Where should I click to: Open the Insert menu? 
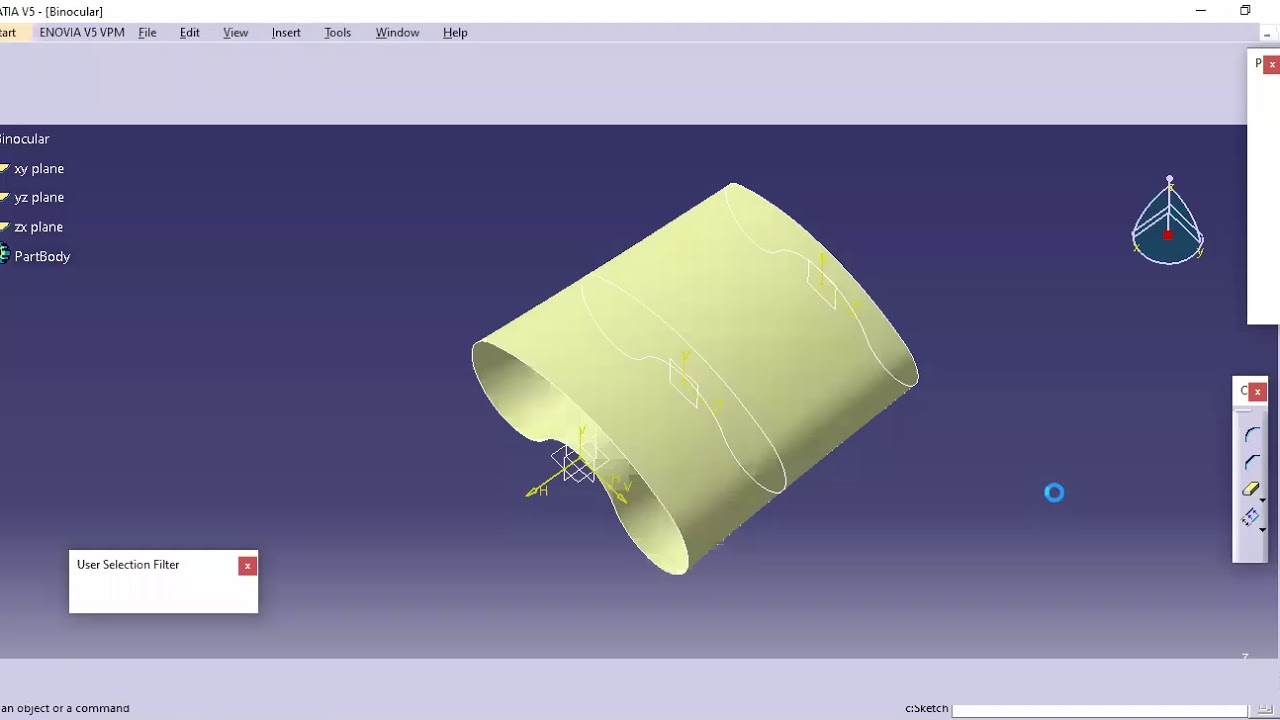(286, 32)
